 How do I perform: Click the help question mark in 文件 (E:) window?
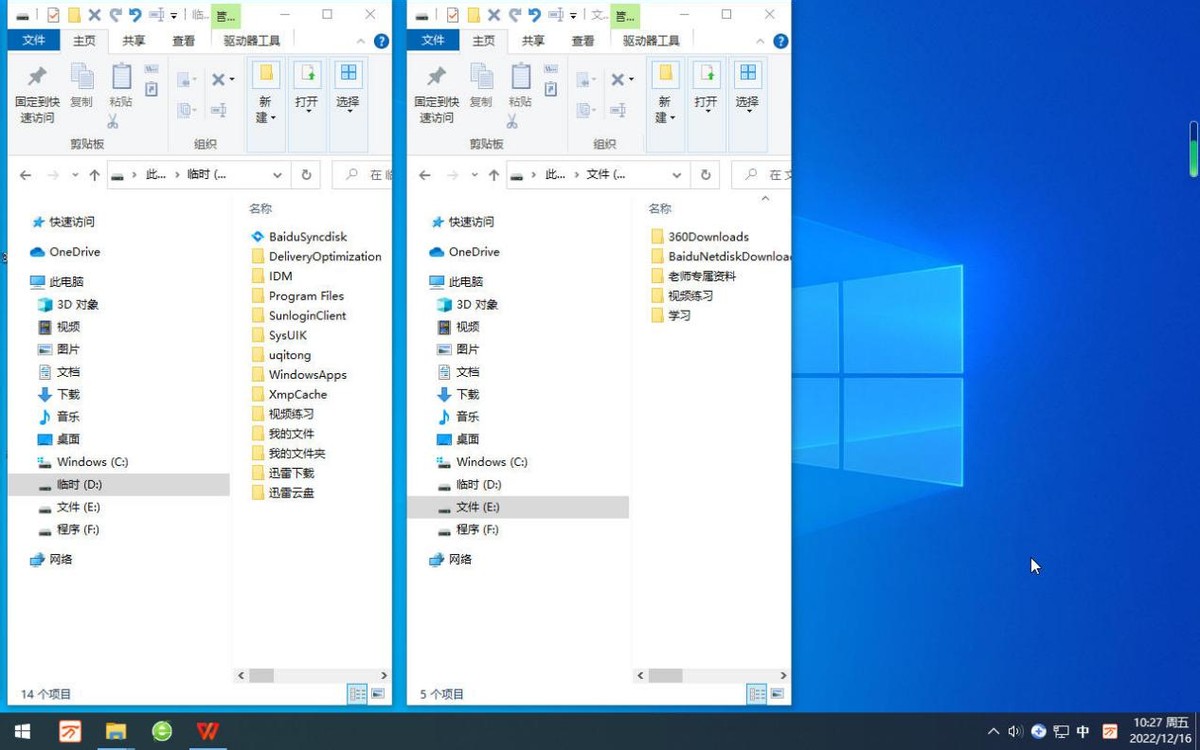(x=780, y=41)
